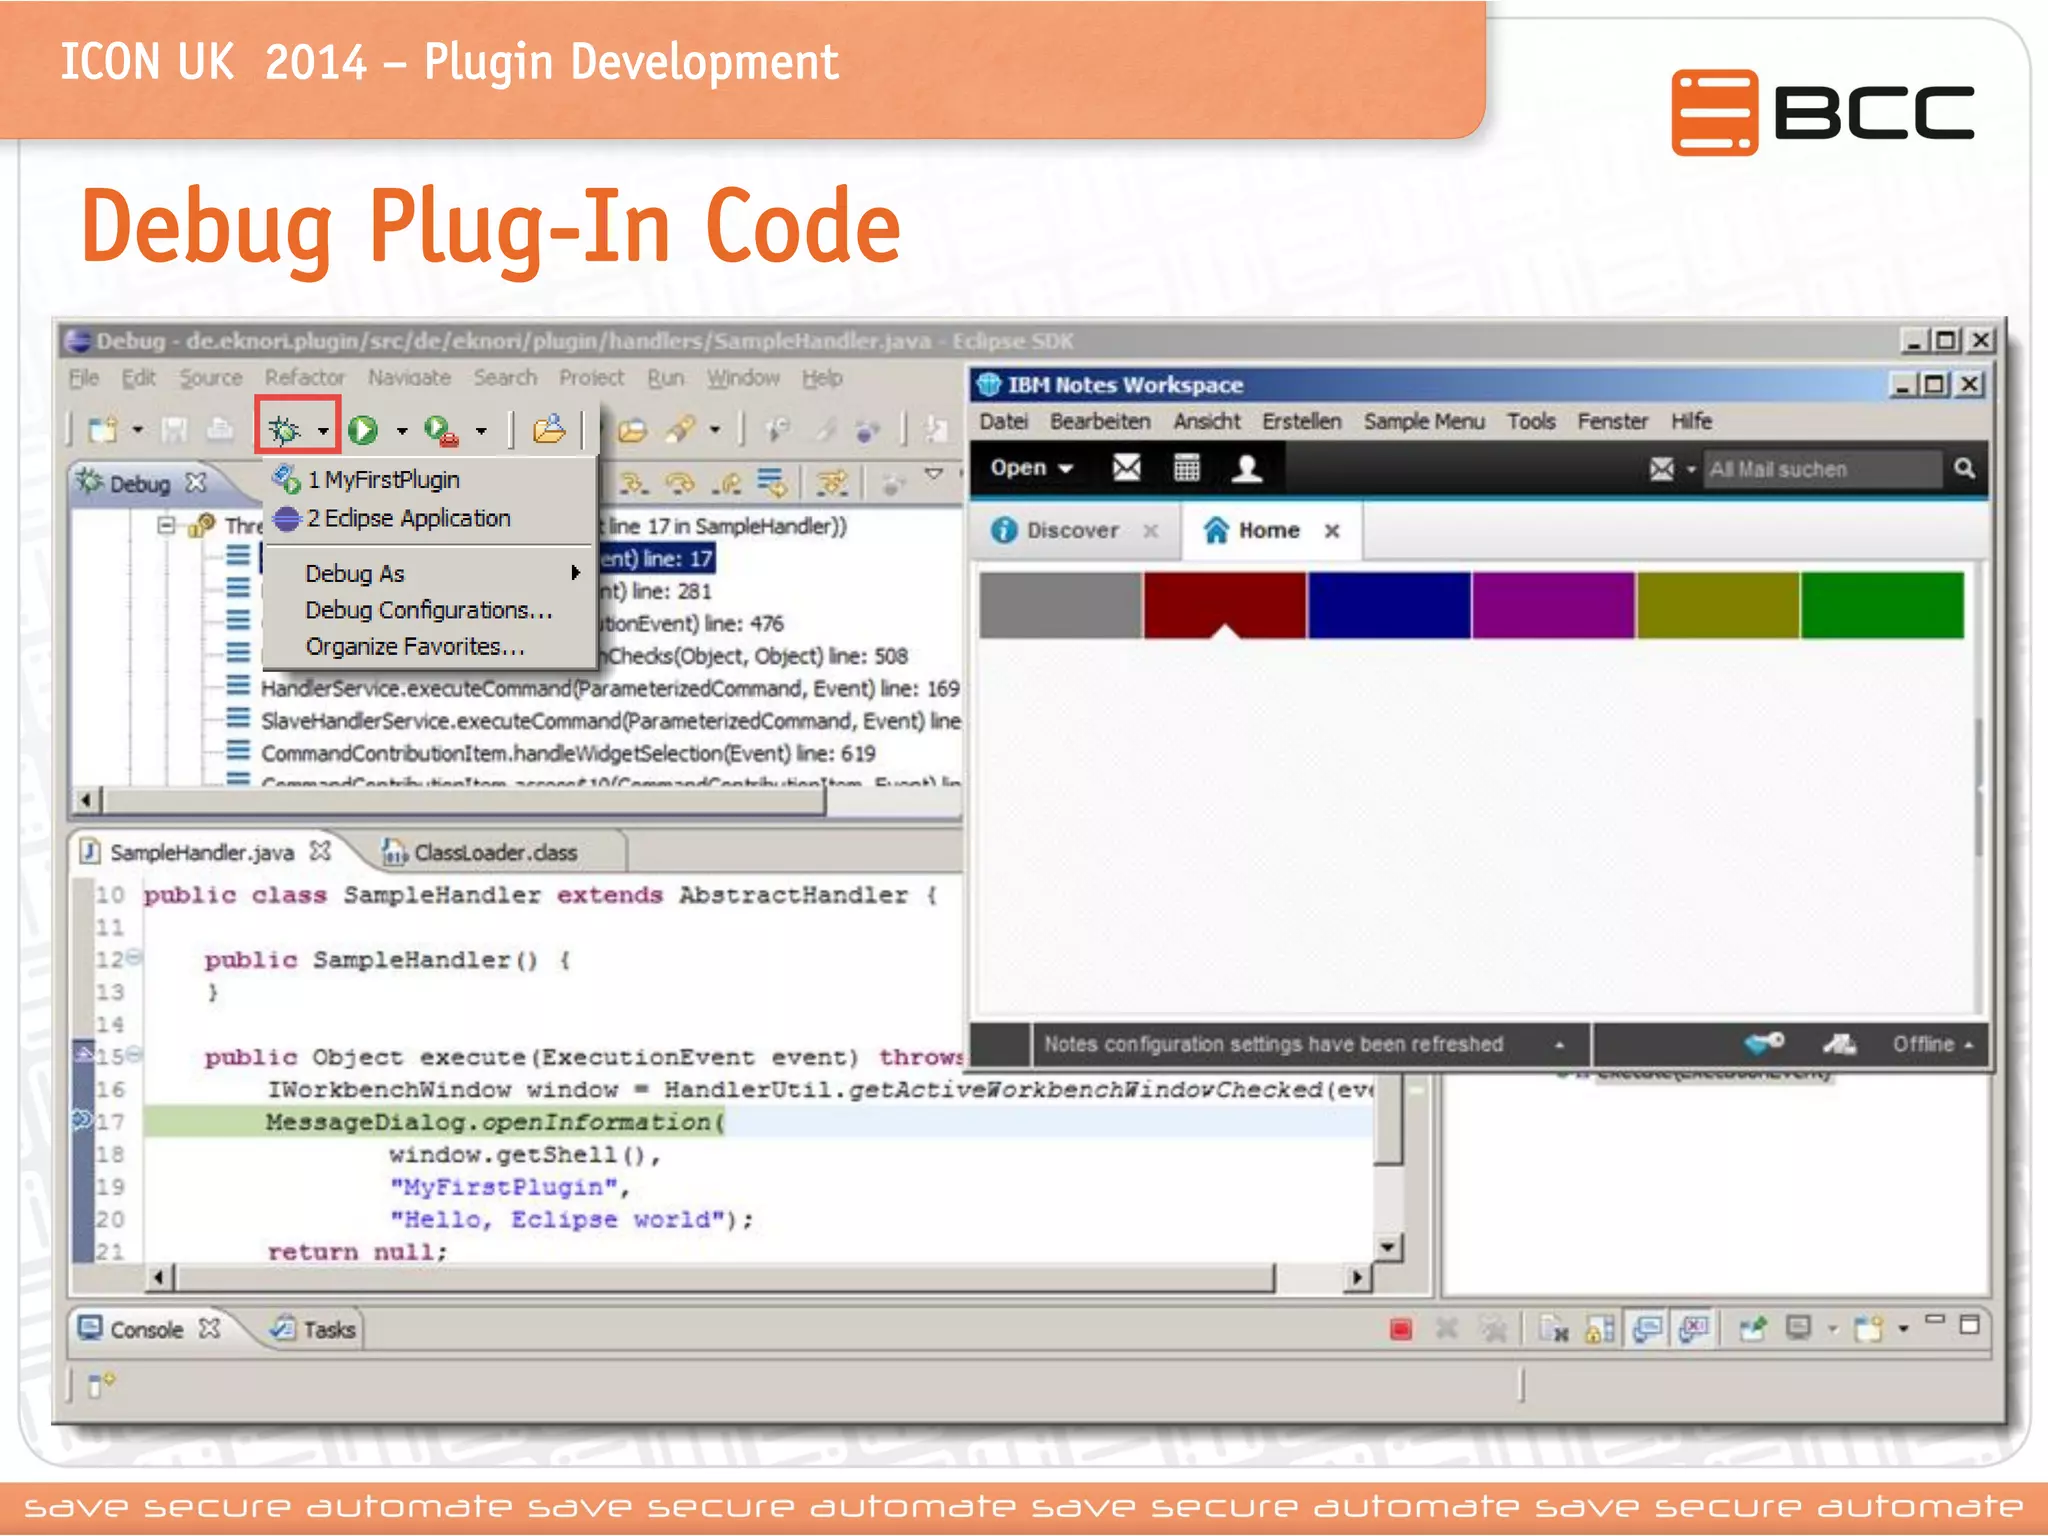Open the Offline status dropdown in Notes

click(1932, 1045)
